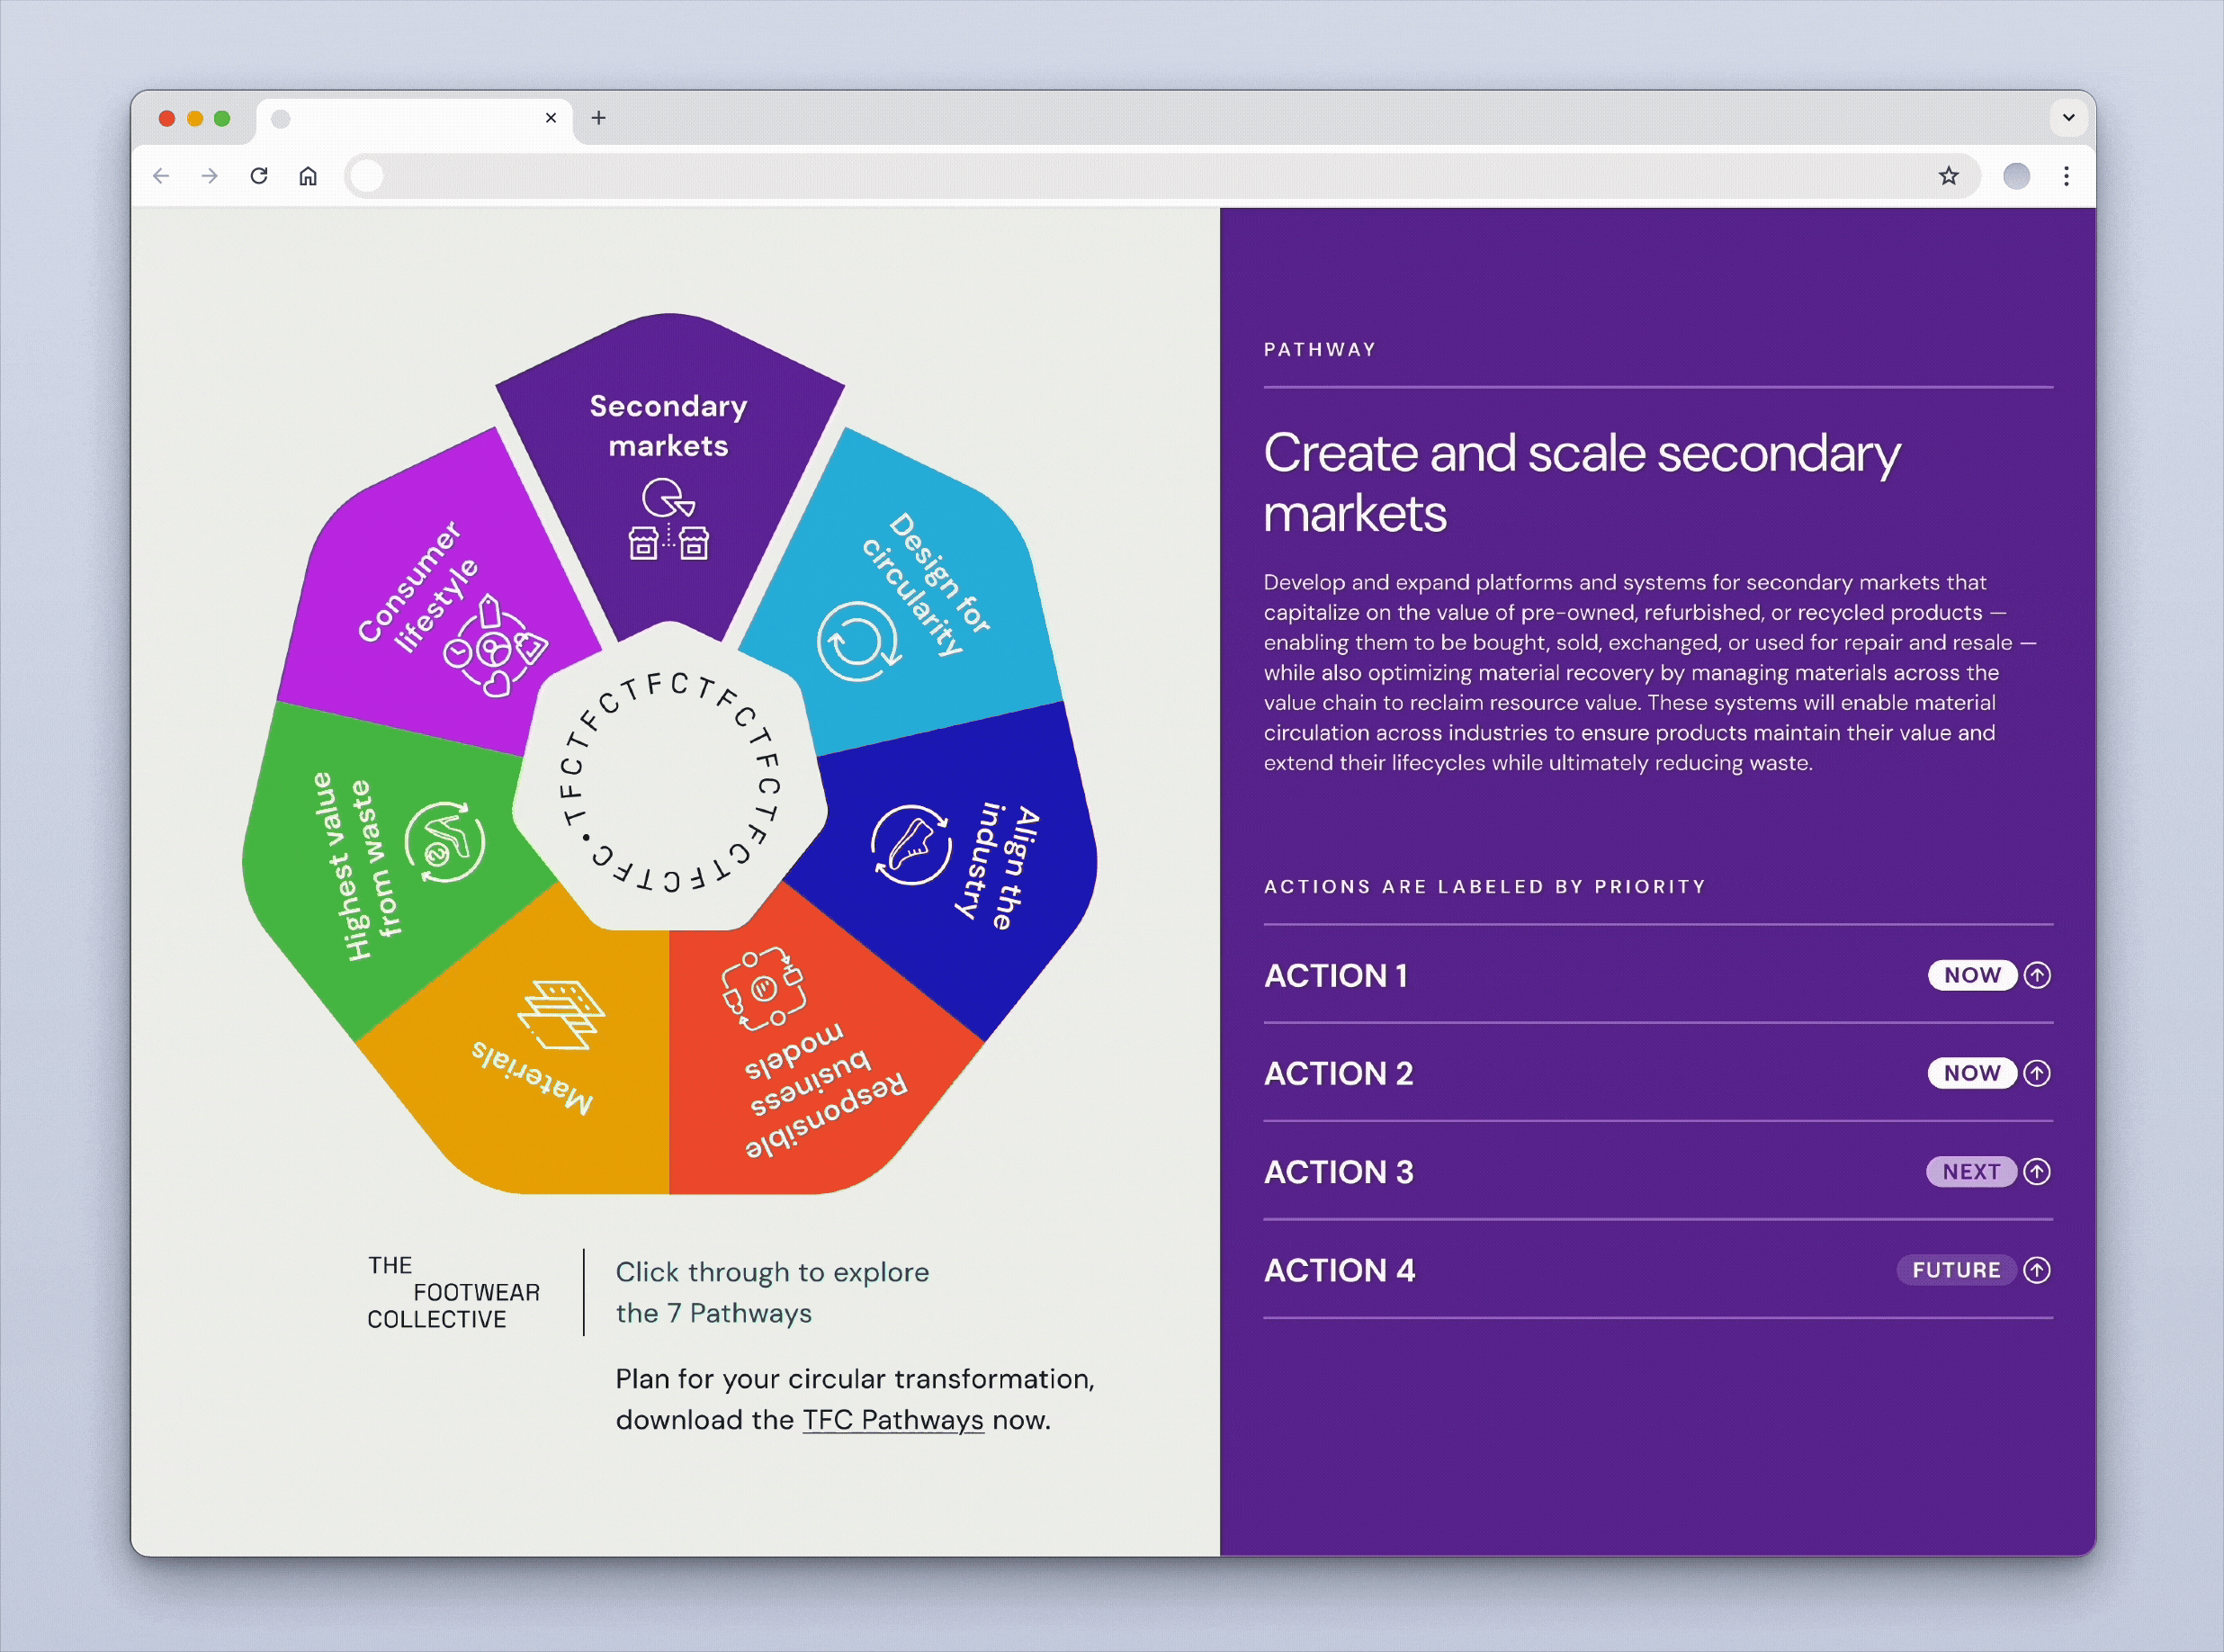The height and width of the screenshot is (1652, 2224).
Task: Click the Materials layers icon
Action: click(x=561, y=1015)
